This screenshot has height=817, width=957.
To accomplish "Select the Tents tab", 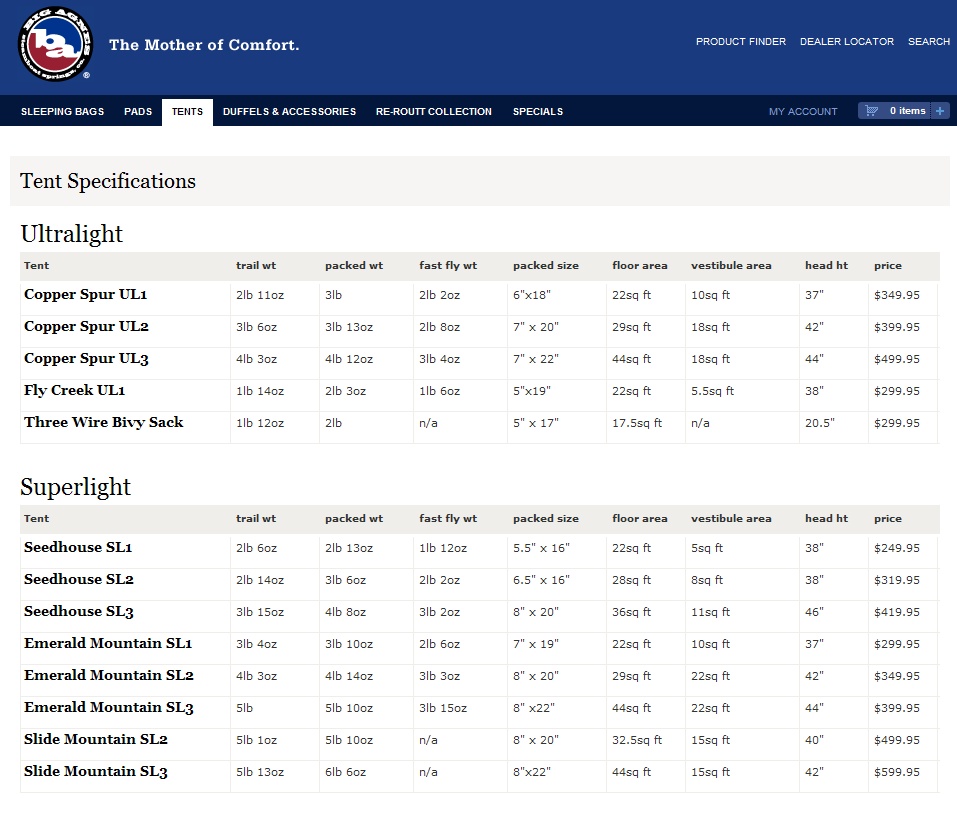I will click(x=187, y=112).
